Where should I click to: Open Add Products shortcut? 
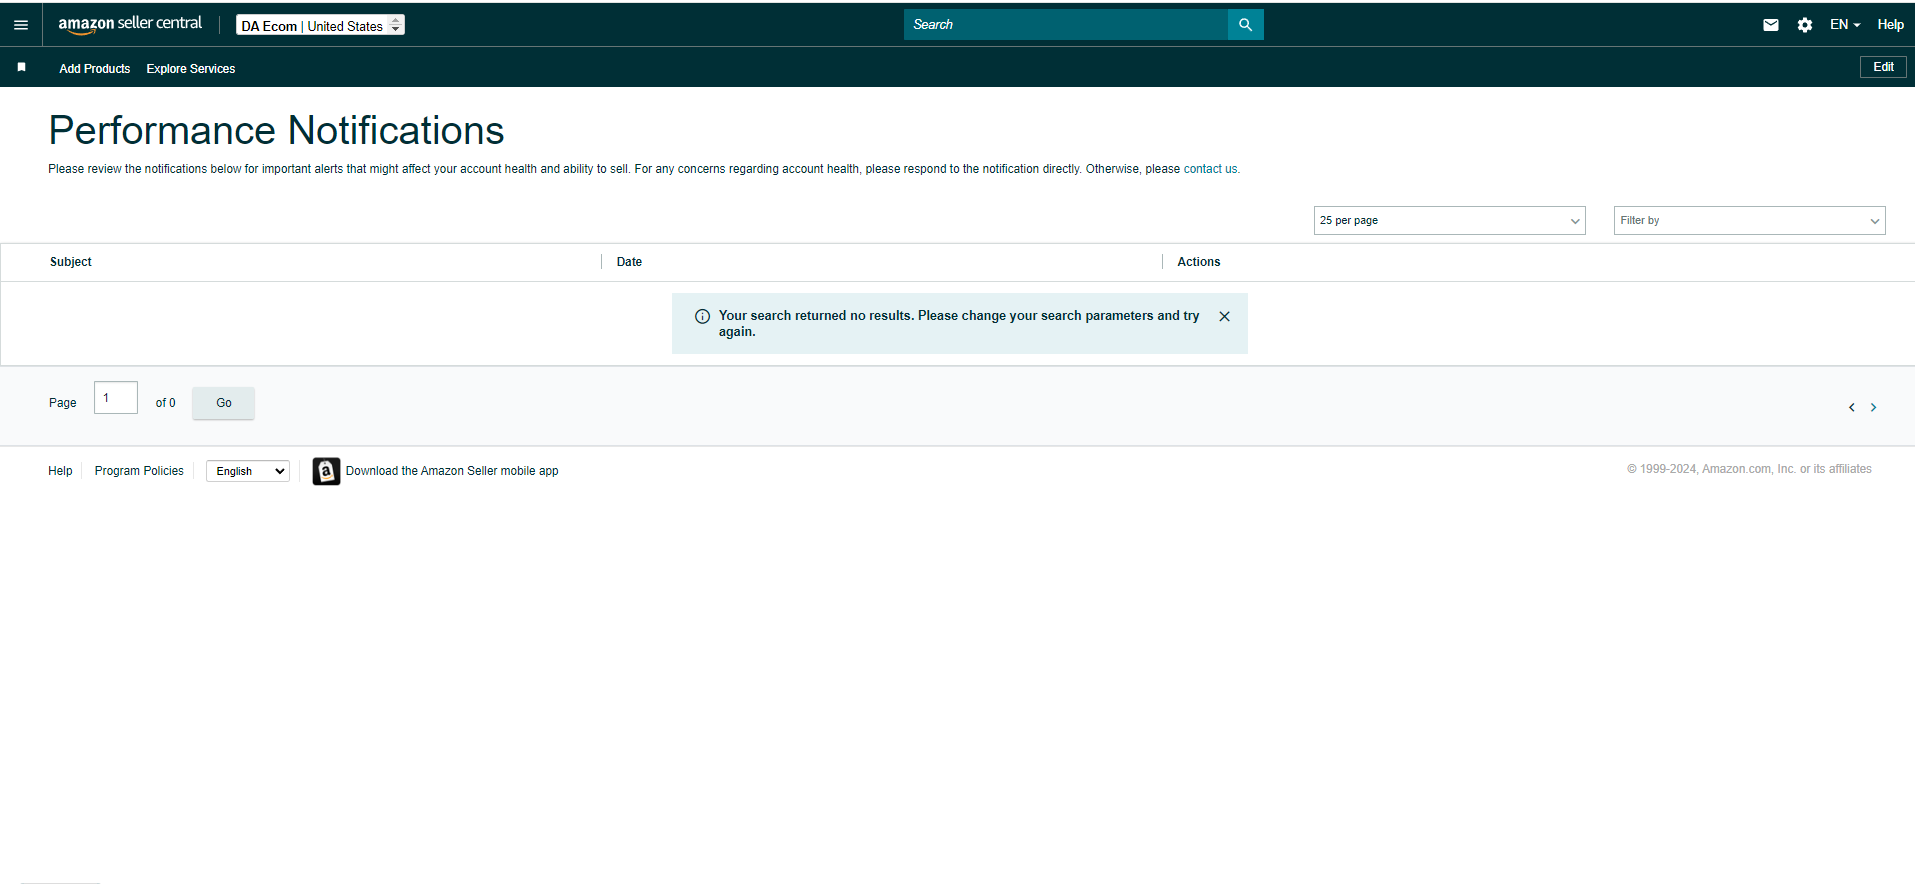click(95, 69)
